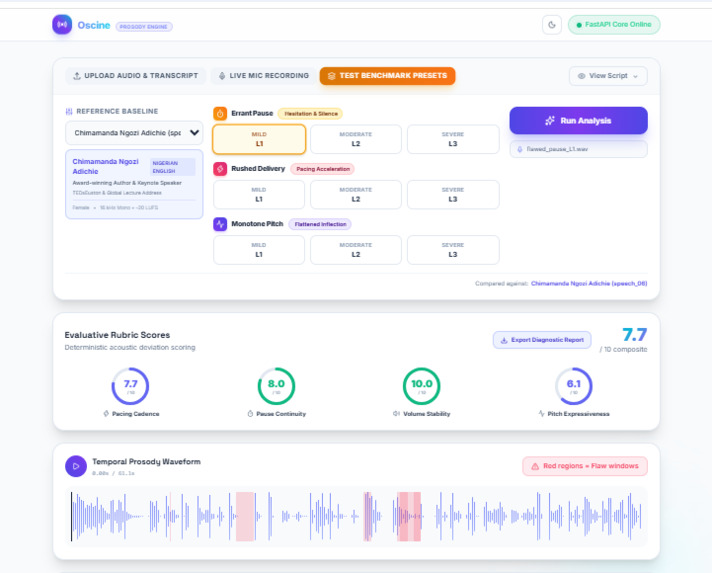
Task: Click the Oscine brand name
Action: (x=94, y=25)
